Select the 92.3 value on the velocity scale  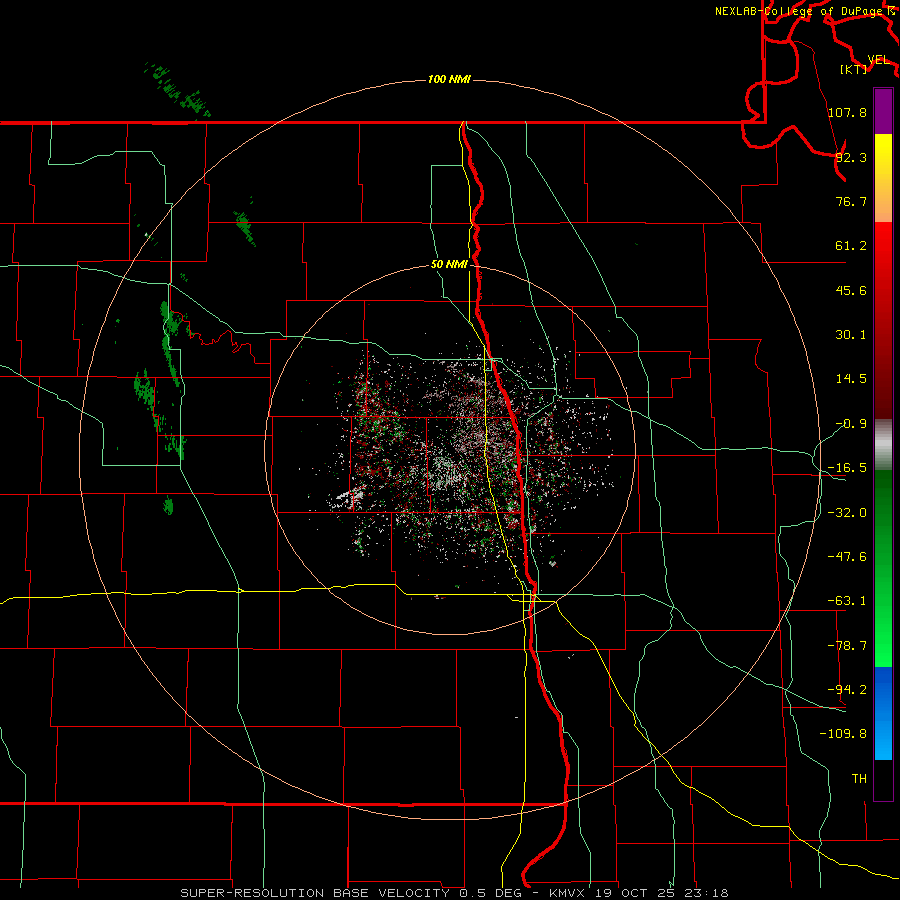[851, 157]
